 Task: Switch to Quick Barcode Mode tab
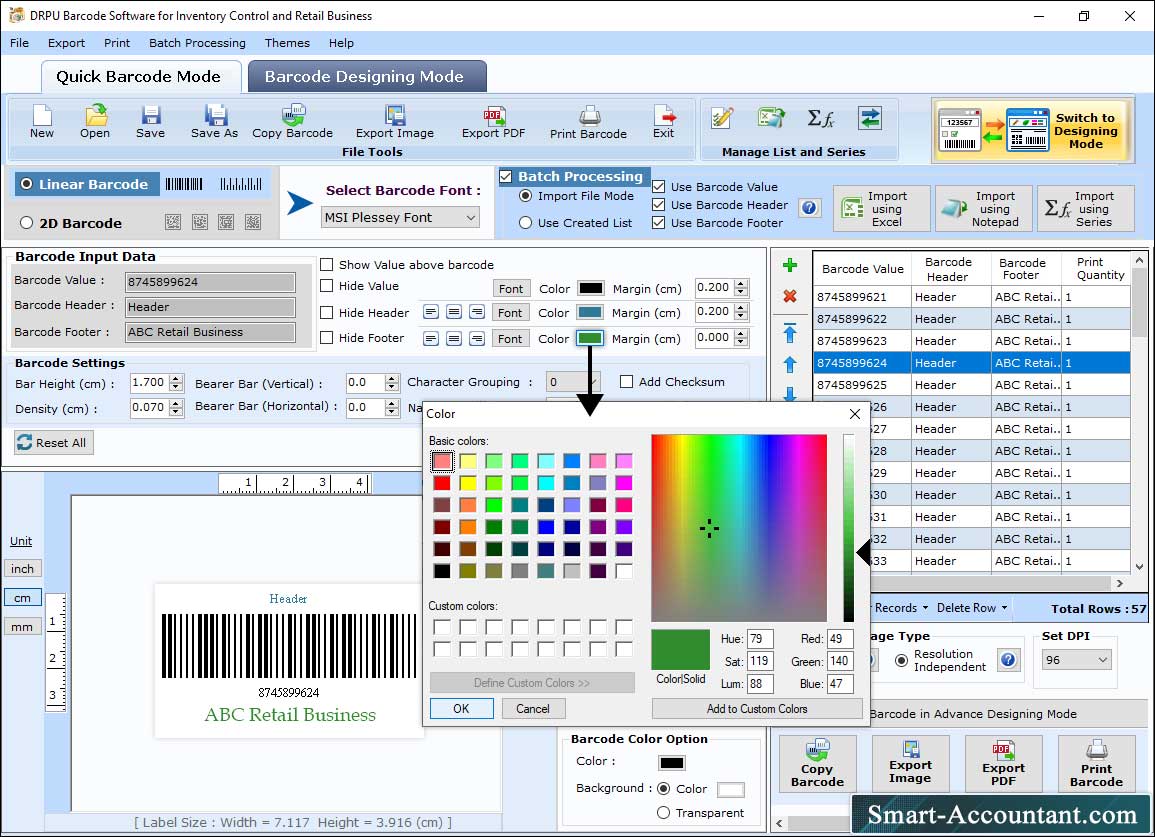[x=139, y=77]
